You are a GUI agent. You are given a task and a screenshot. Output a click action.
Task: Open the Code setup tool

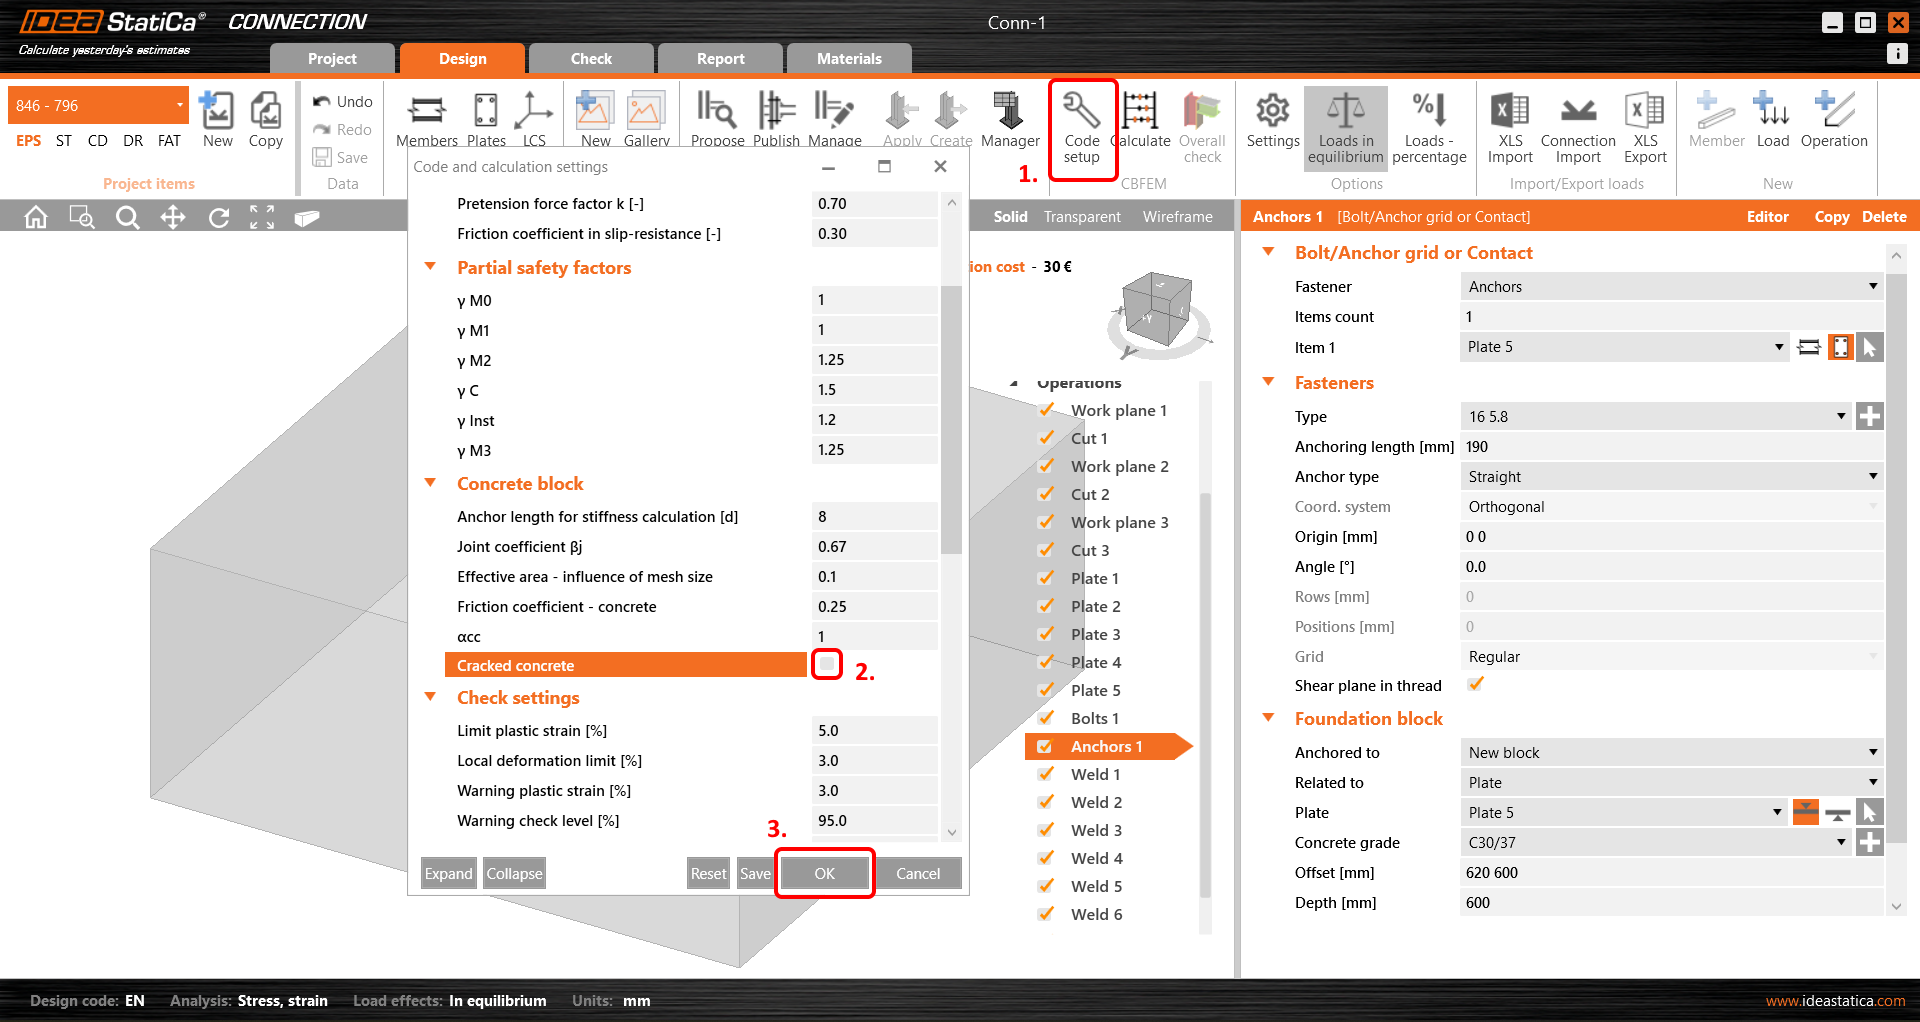[1082, 129]
